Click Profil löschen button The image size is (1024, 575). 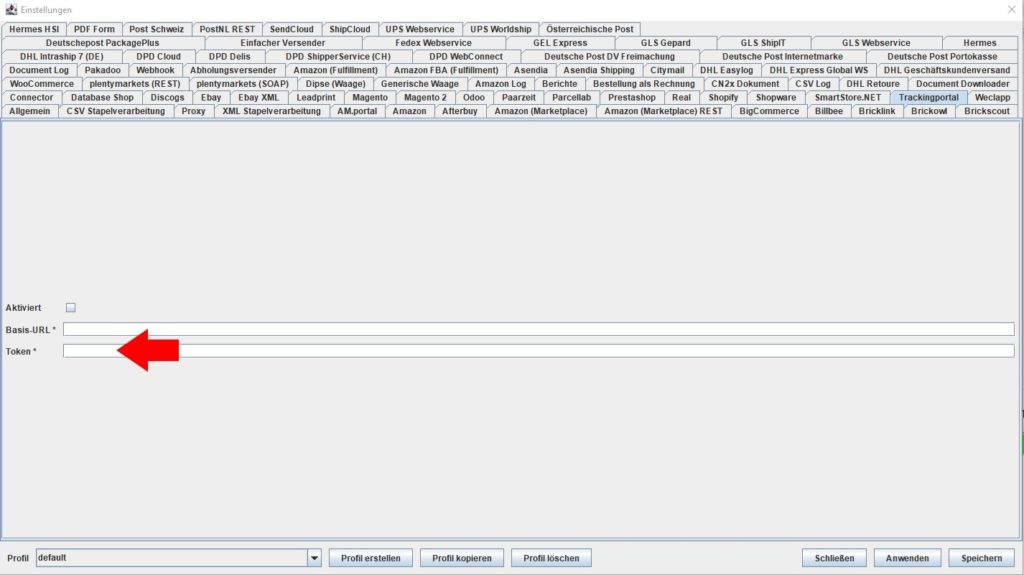(x=551, y=558)
